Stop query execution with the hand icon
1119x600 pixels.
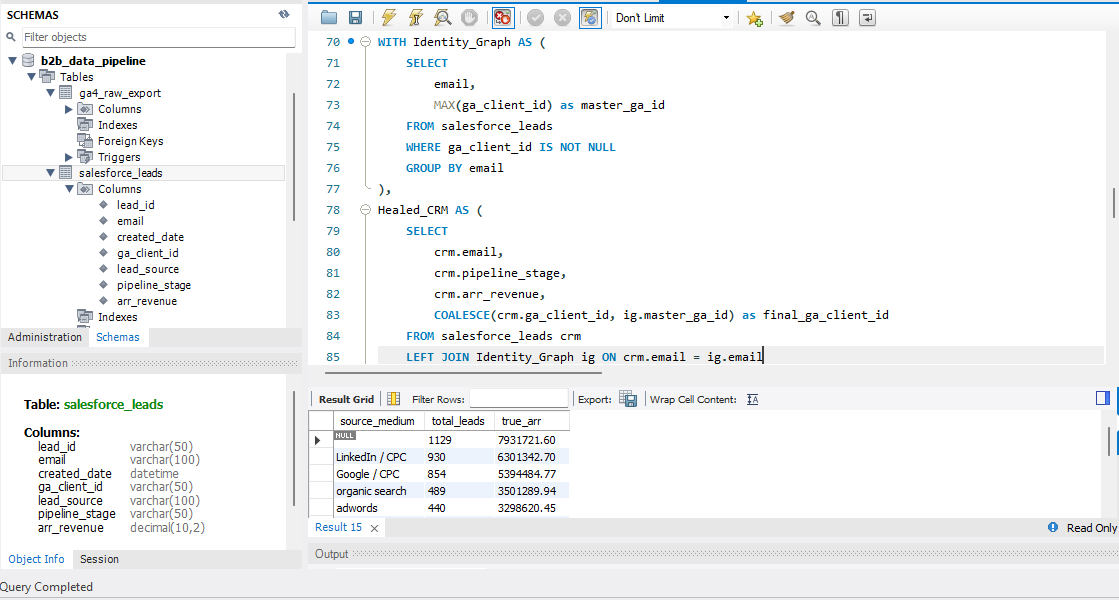pos(469,18)
